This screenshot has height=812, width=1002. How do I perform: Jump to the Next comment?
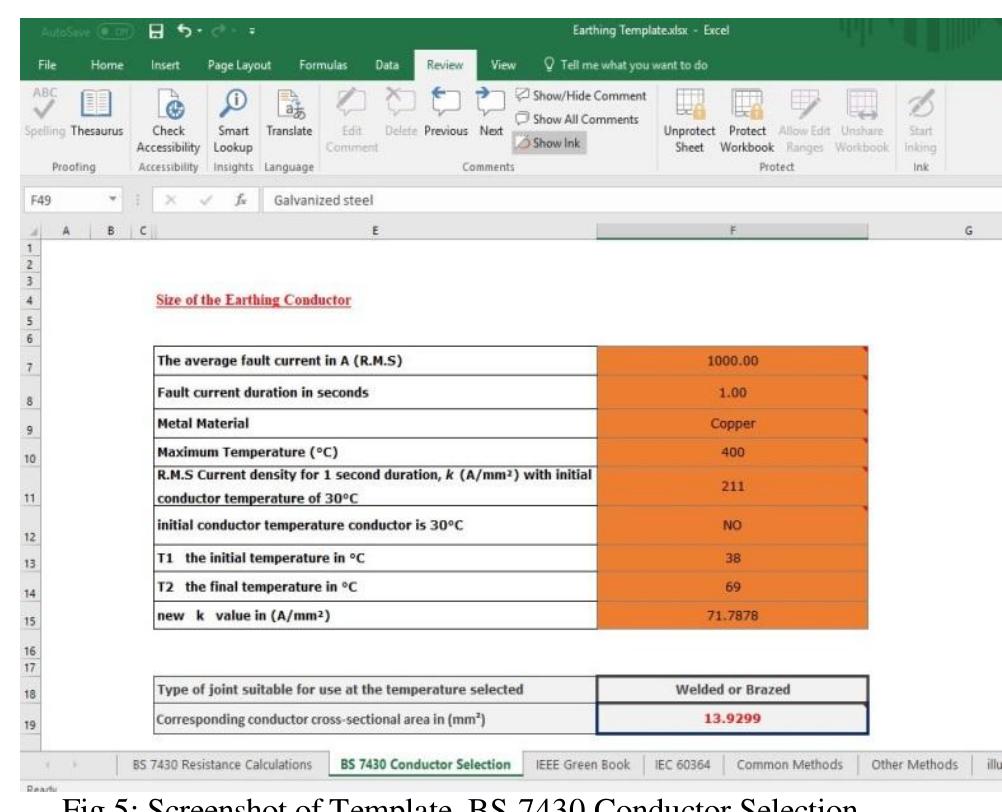click(491, 114)
